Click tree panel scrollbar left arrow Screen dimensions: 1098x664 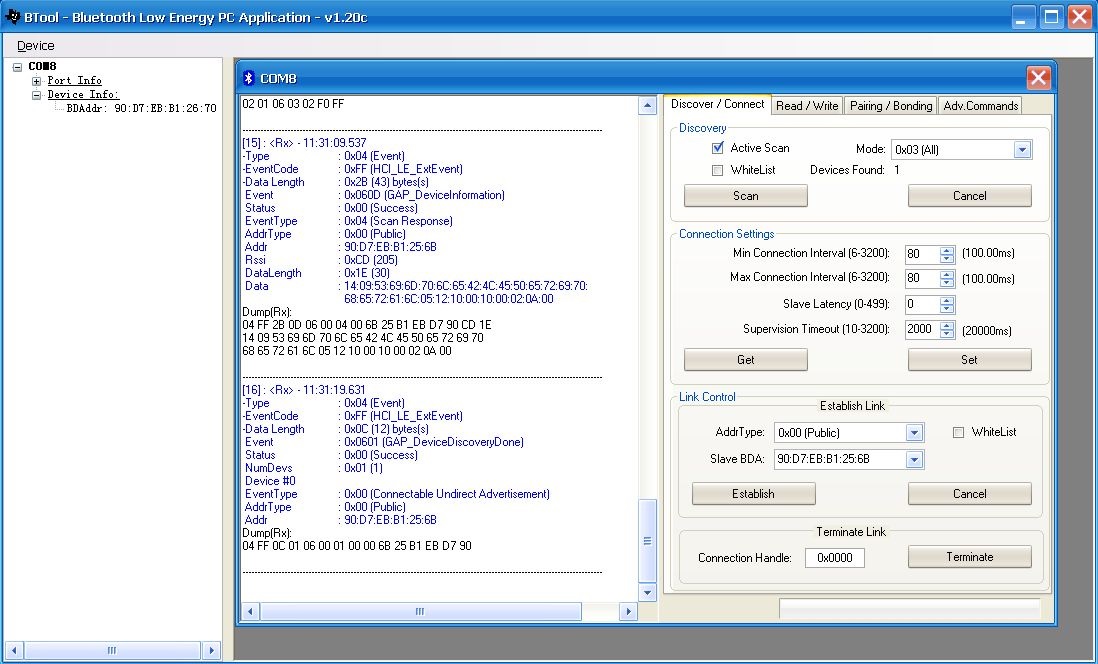tap(13, 651)
